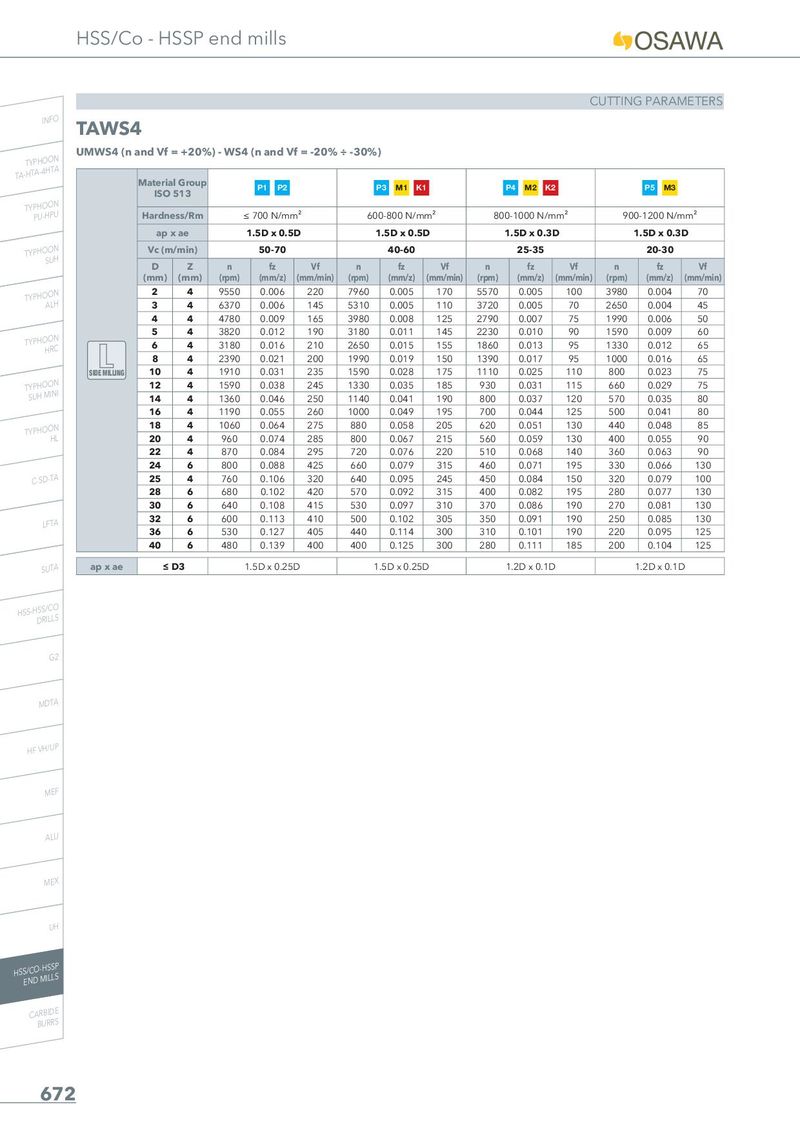Click rpm value '5570'

pyautogui.click(x=487, y=292)
